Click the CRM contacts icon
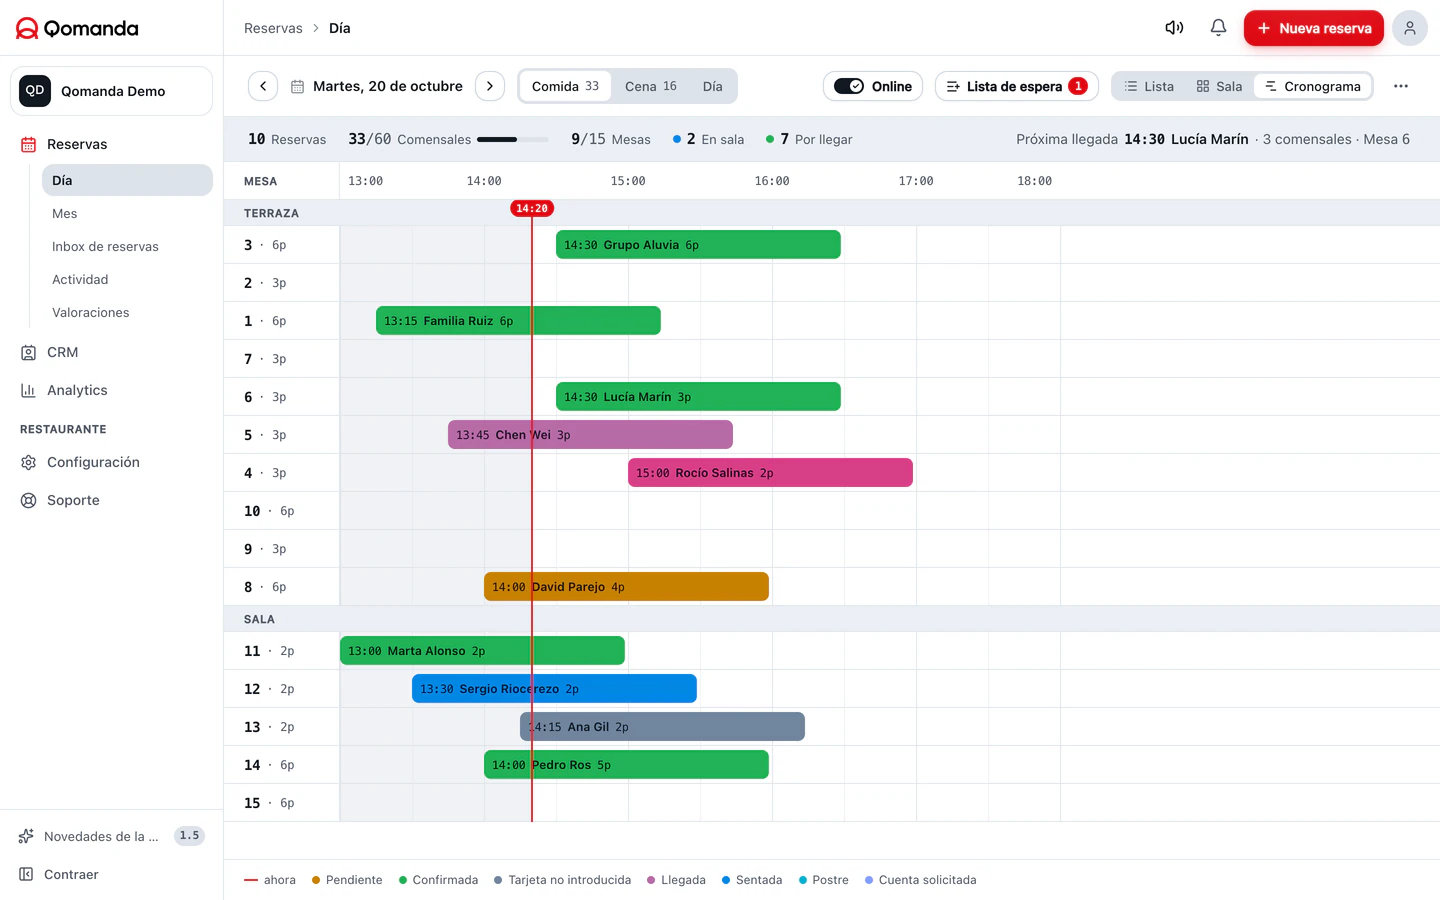This screenshot has height=900, width=1440. [x=28, y=353]
